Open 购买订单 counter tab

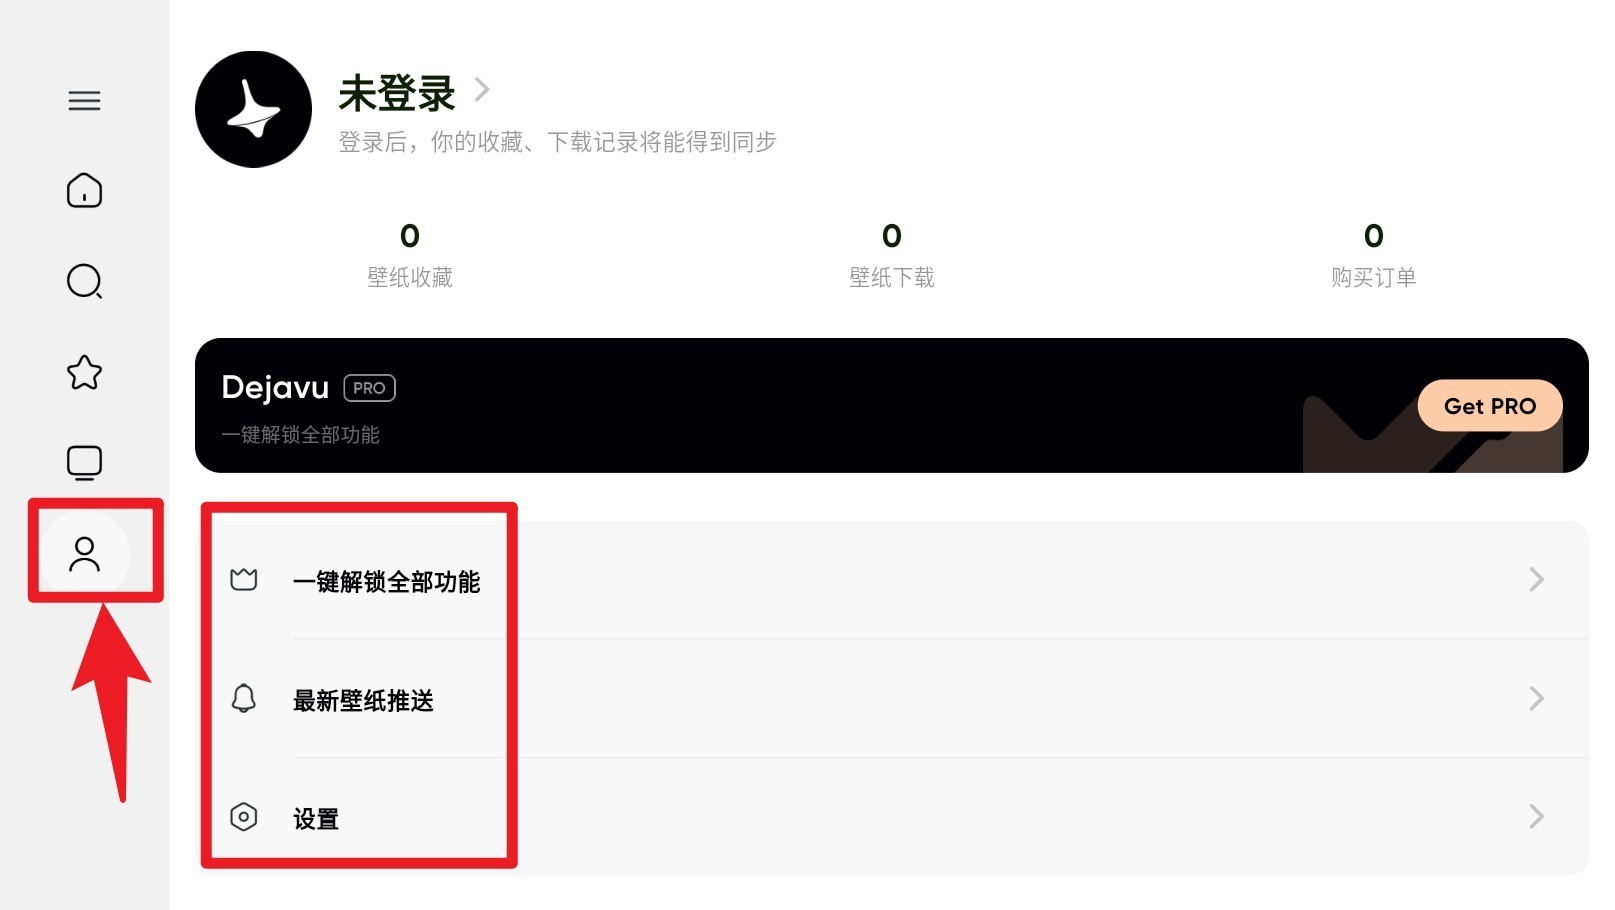[1374, 256]
